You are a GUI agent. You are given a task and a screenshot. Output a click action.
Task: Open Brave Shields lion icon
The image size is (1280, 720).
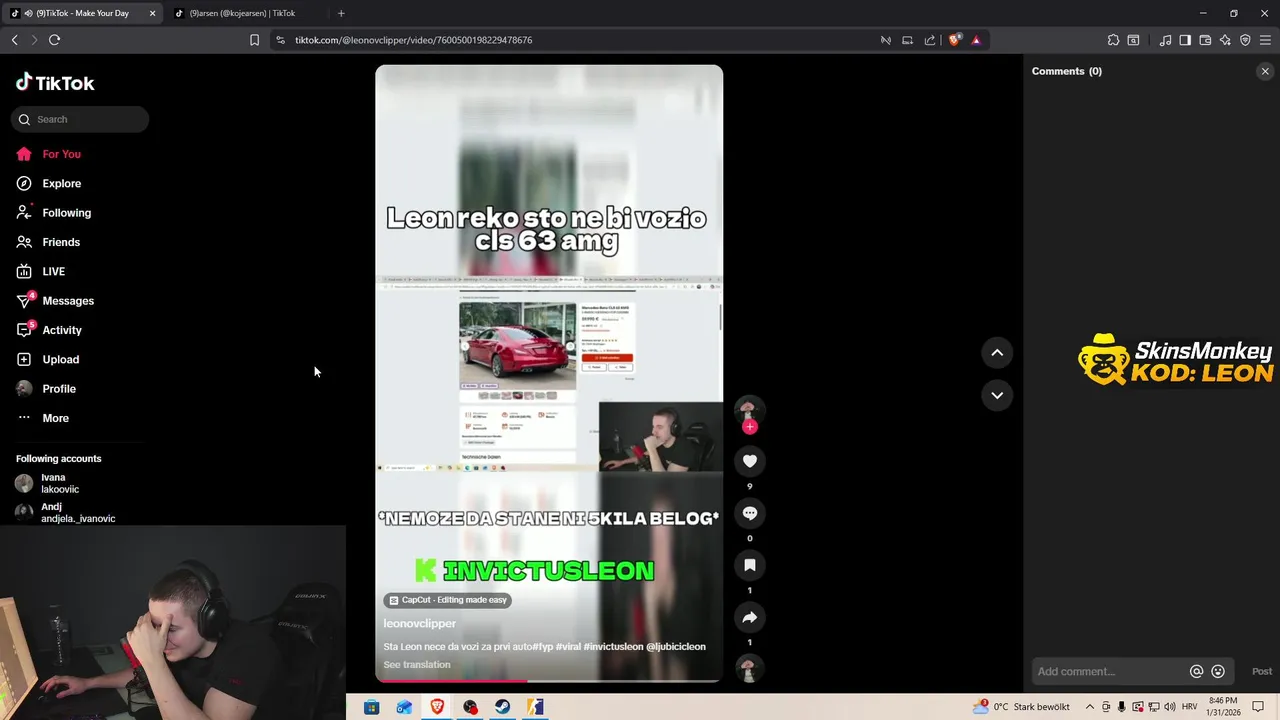coord(954,40)
